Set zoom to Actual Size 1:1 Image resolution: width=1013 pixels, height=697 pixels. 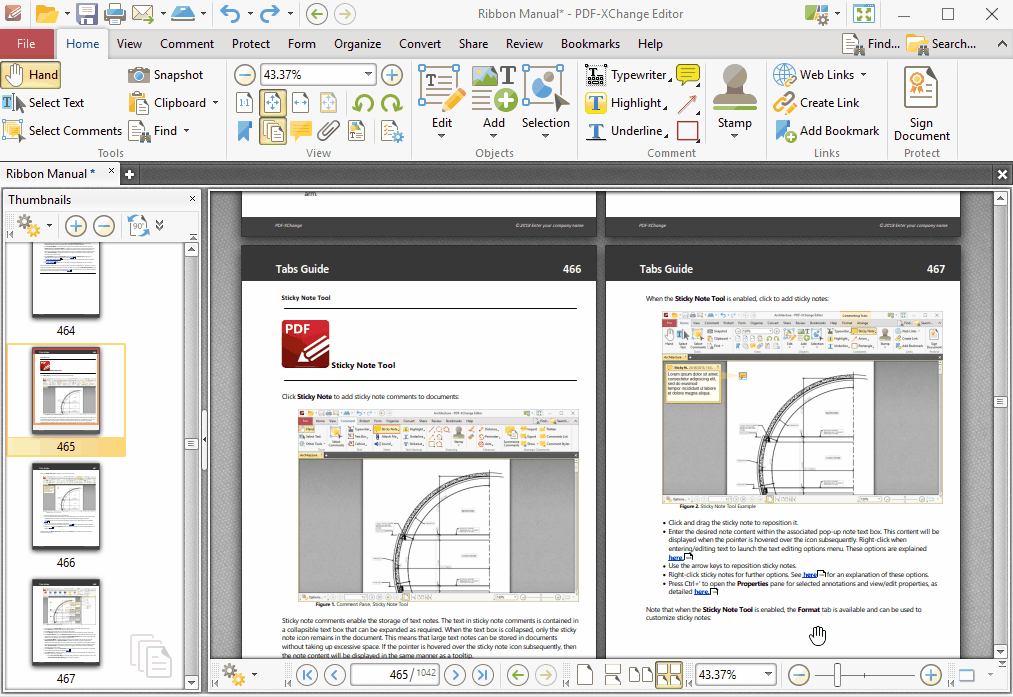244,103
